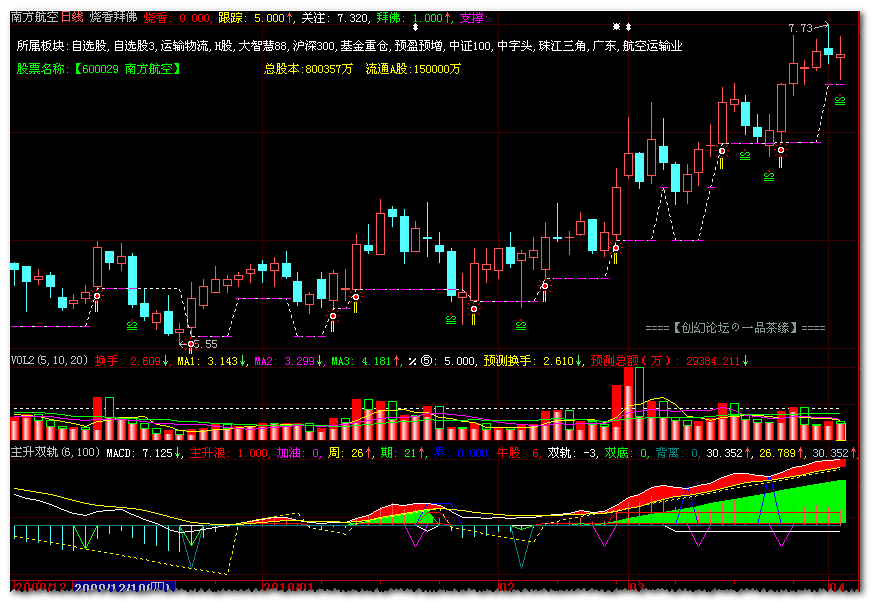The image size is (871, 609).
Task: Select the 日线 daily period label
Action: (72, 18)
